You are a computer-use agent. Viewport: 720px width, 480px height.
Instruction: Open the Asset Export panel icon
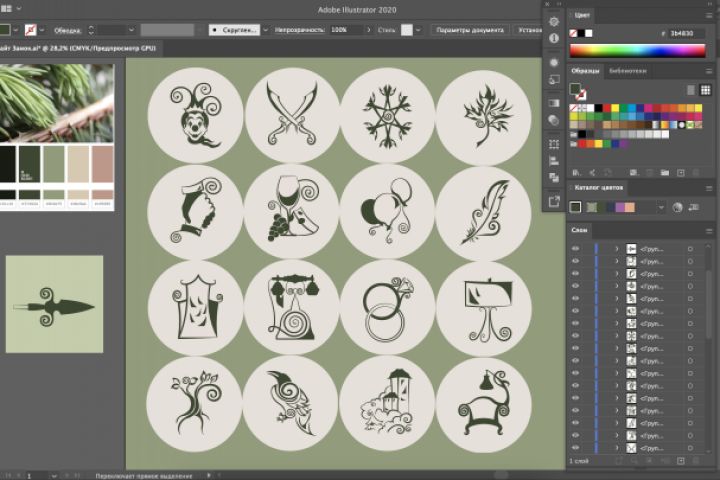554,202
